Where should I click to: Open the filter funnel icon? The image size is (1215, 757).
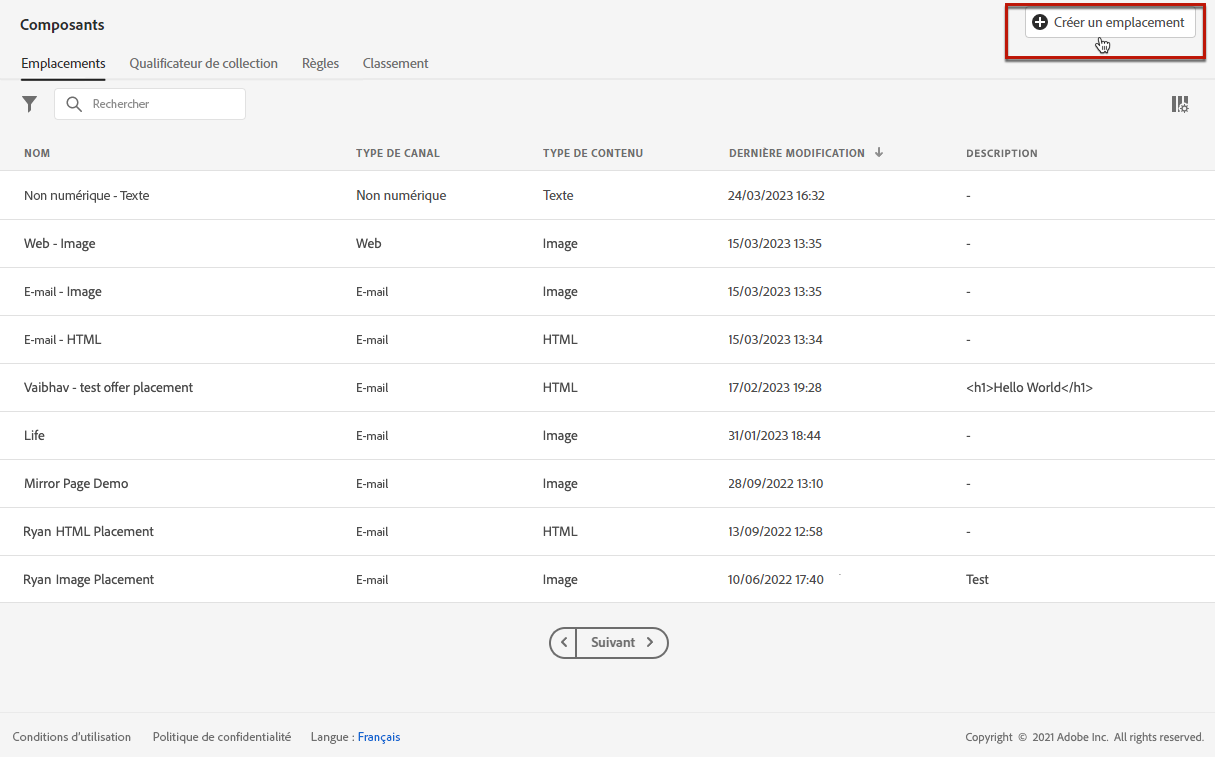pos(30,104)
